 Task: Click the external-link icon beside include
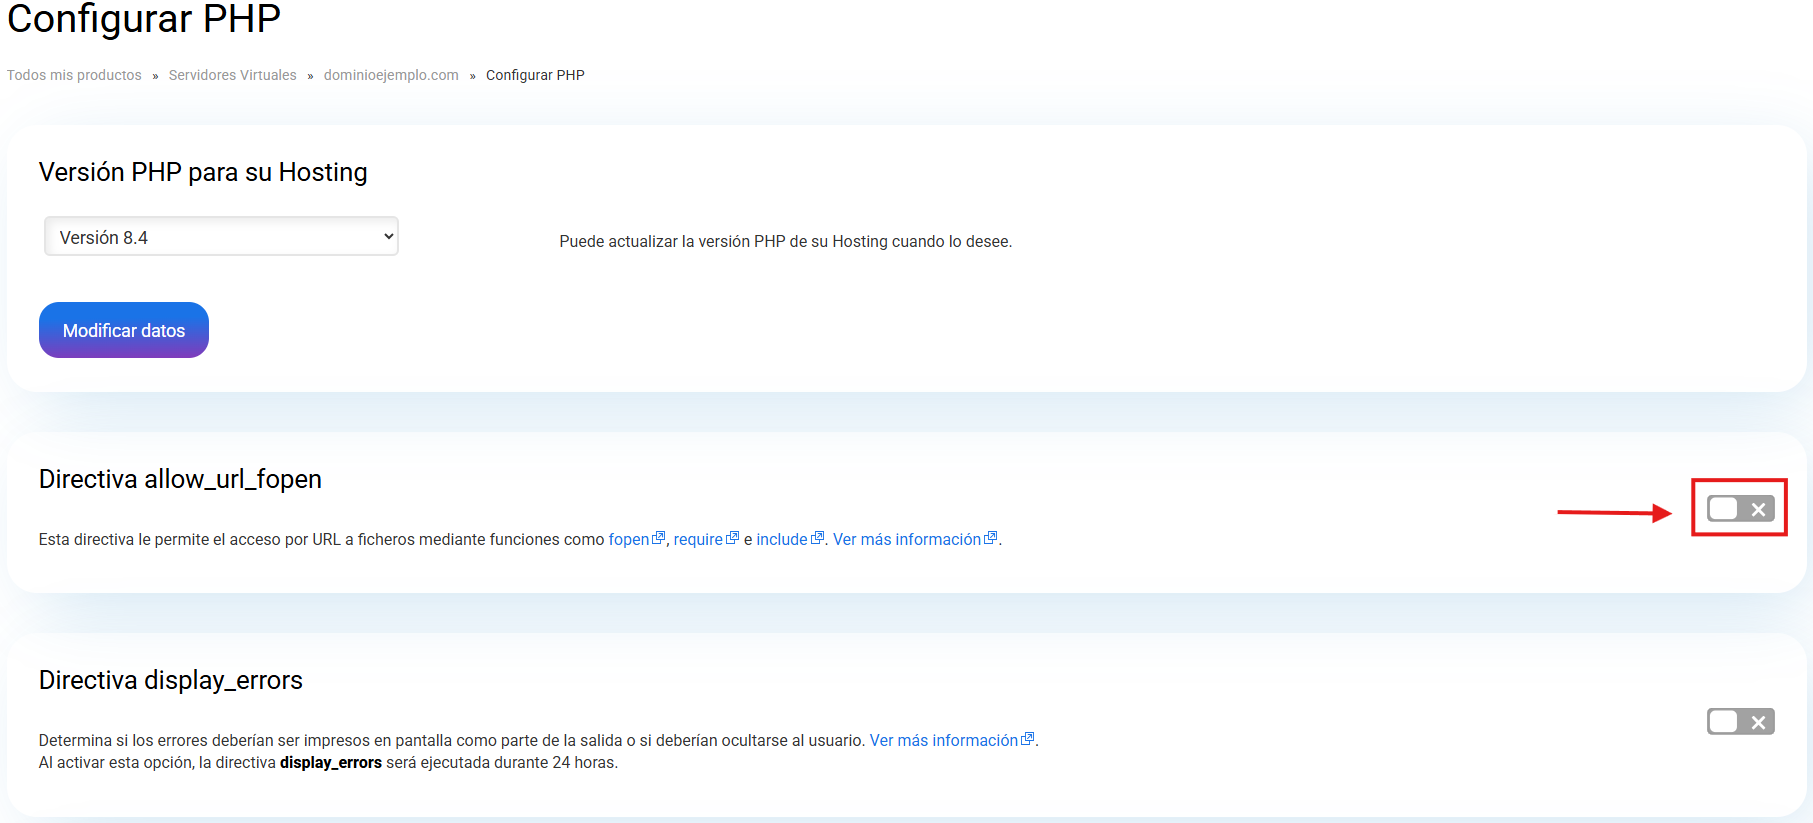pyautogui.click(x=817, y=538)
